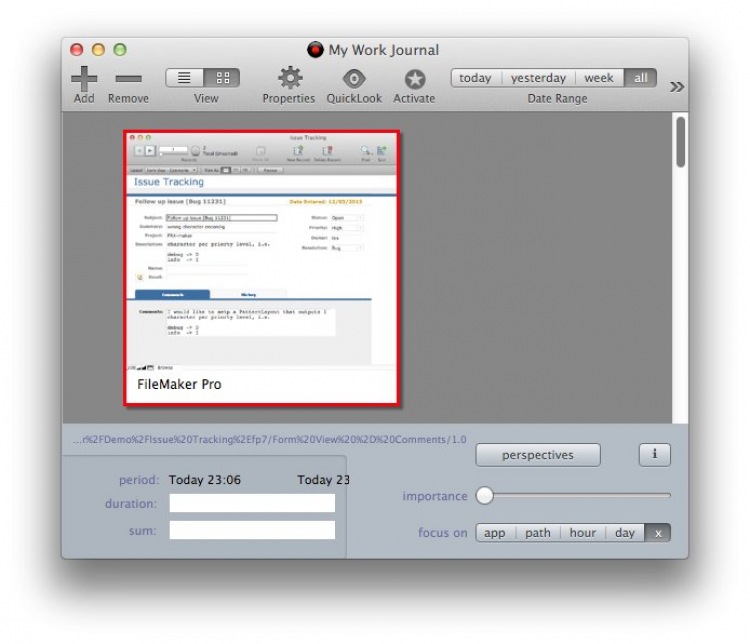Switch to list view mode
Image resolution: width=750 pixels, height=644 pixels.
184,78
